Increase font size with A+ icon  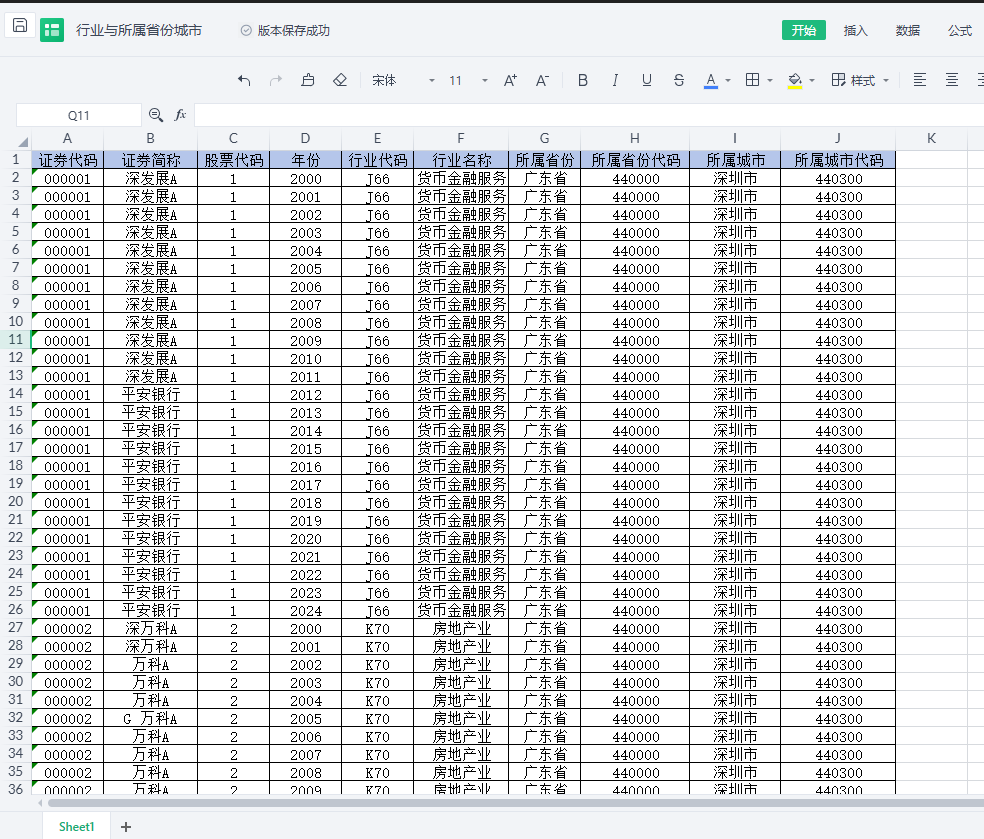(x=510, y=80)
